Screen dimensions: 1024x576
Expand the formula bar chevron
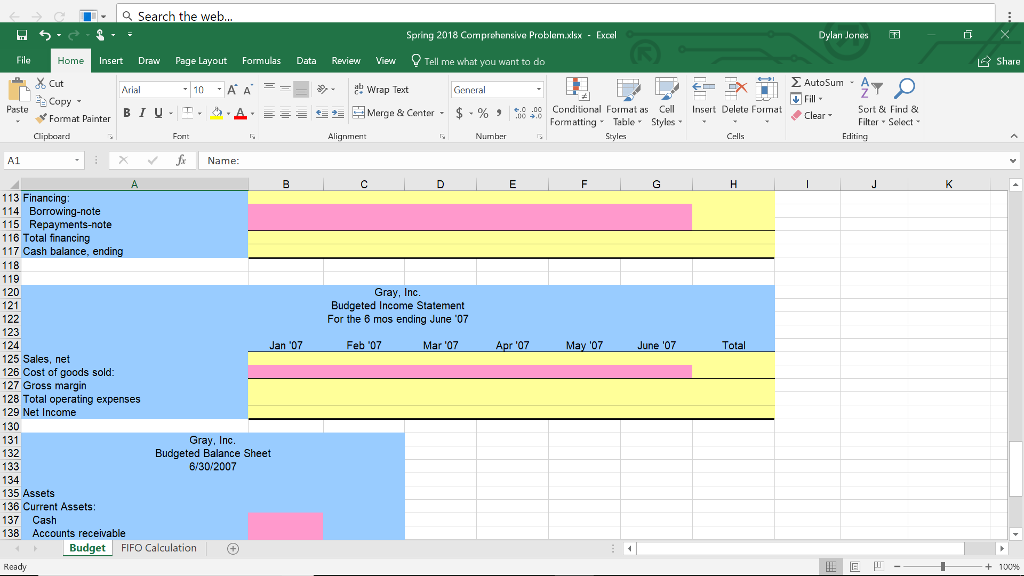pyautogui.click(x=1013, y=160)
